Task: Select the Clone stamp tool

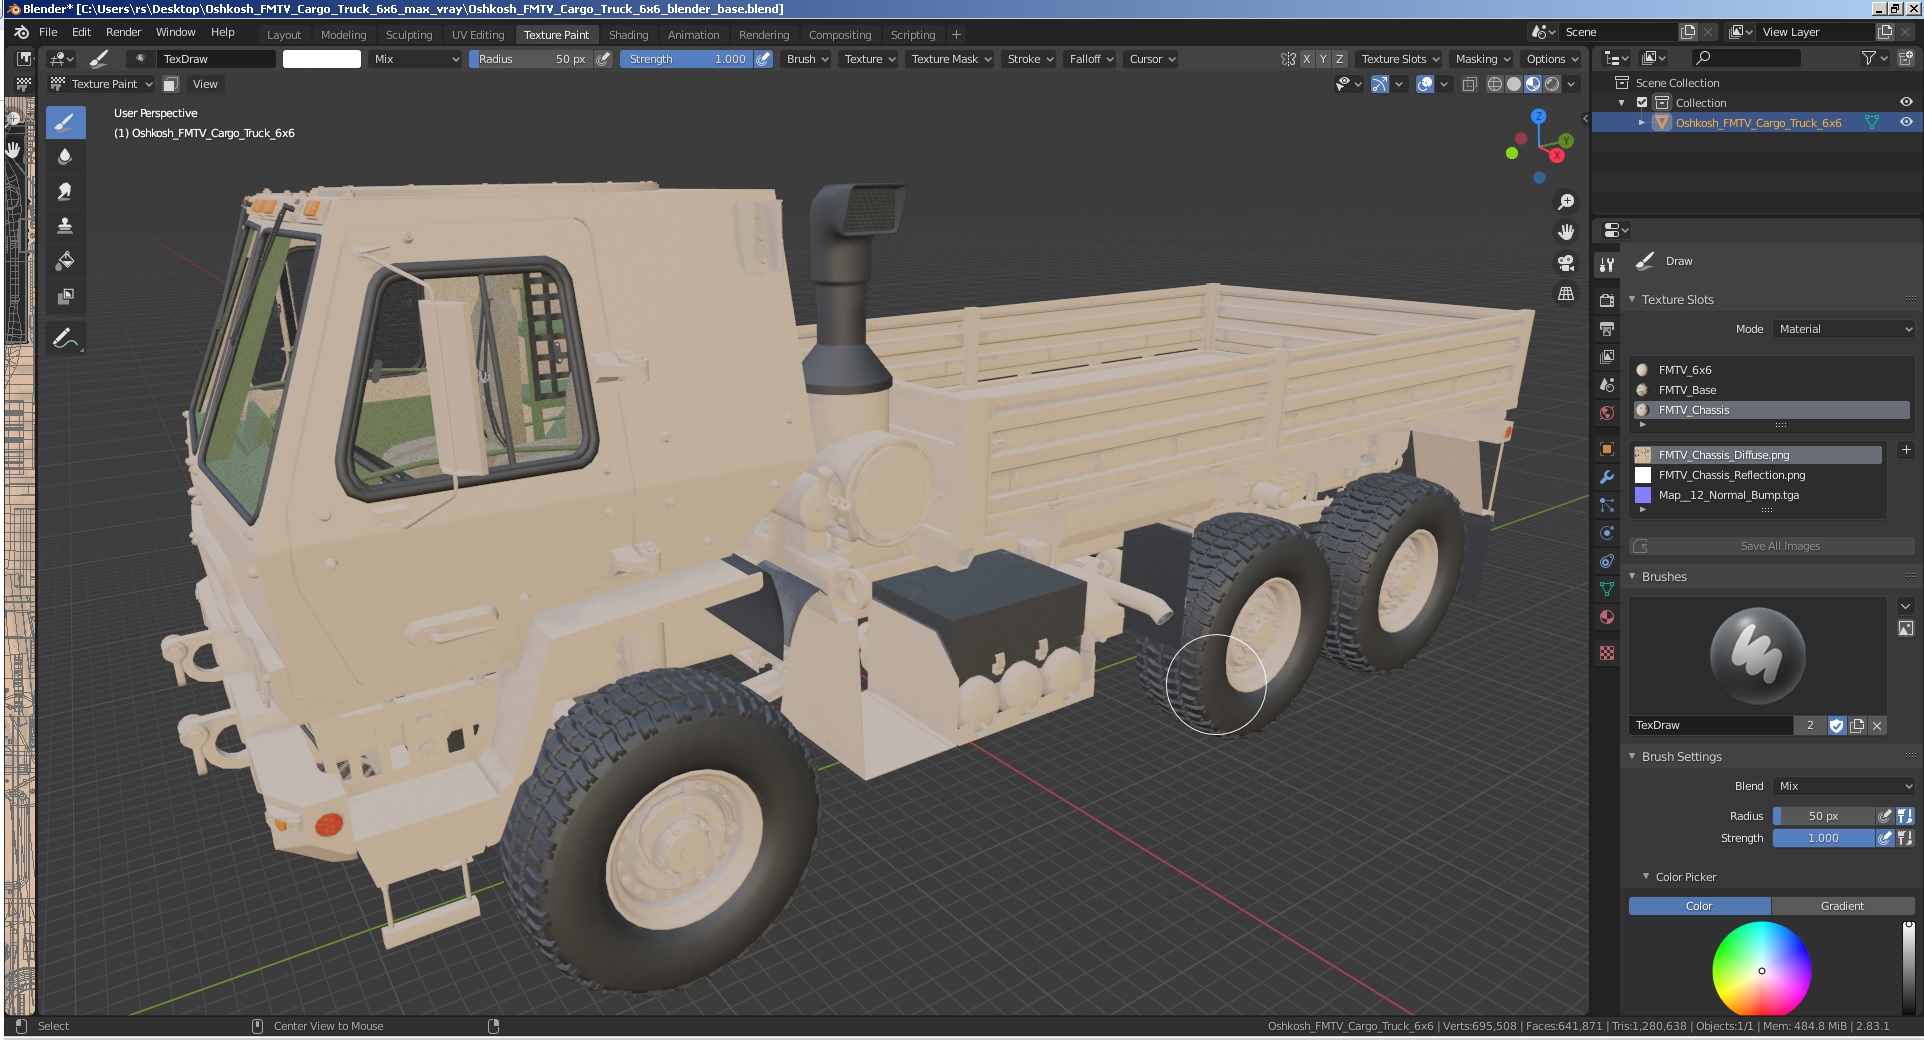Action: (x=65, y=226)
